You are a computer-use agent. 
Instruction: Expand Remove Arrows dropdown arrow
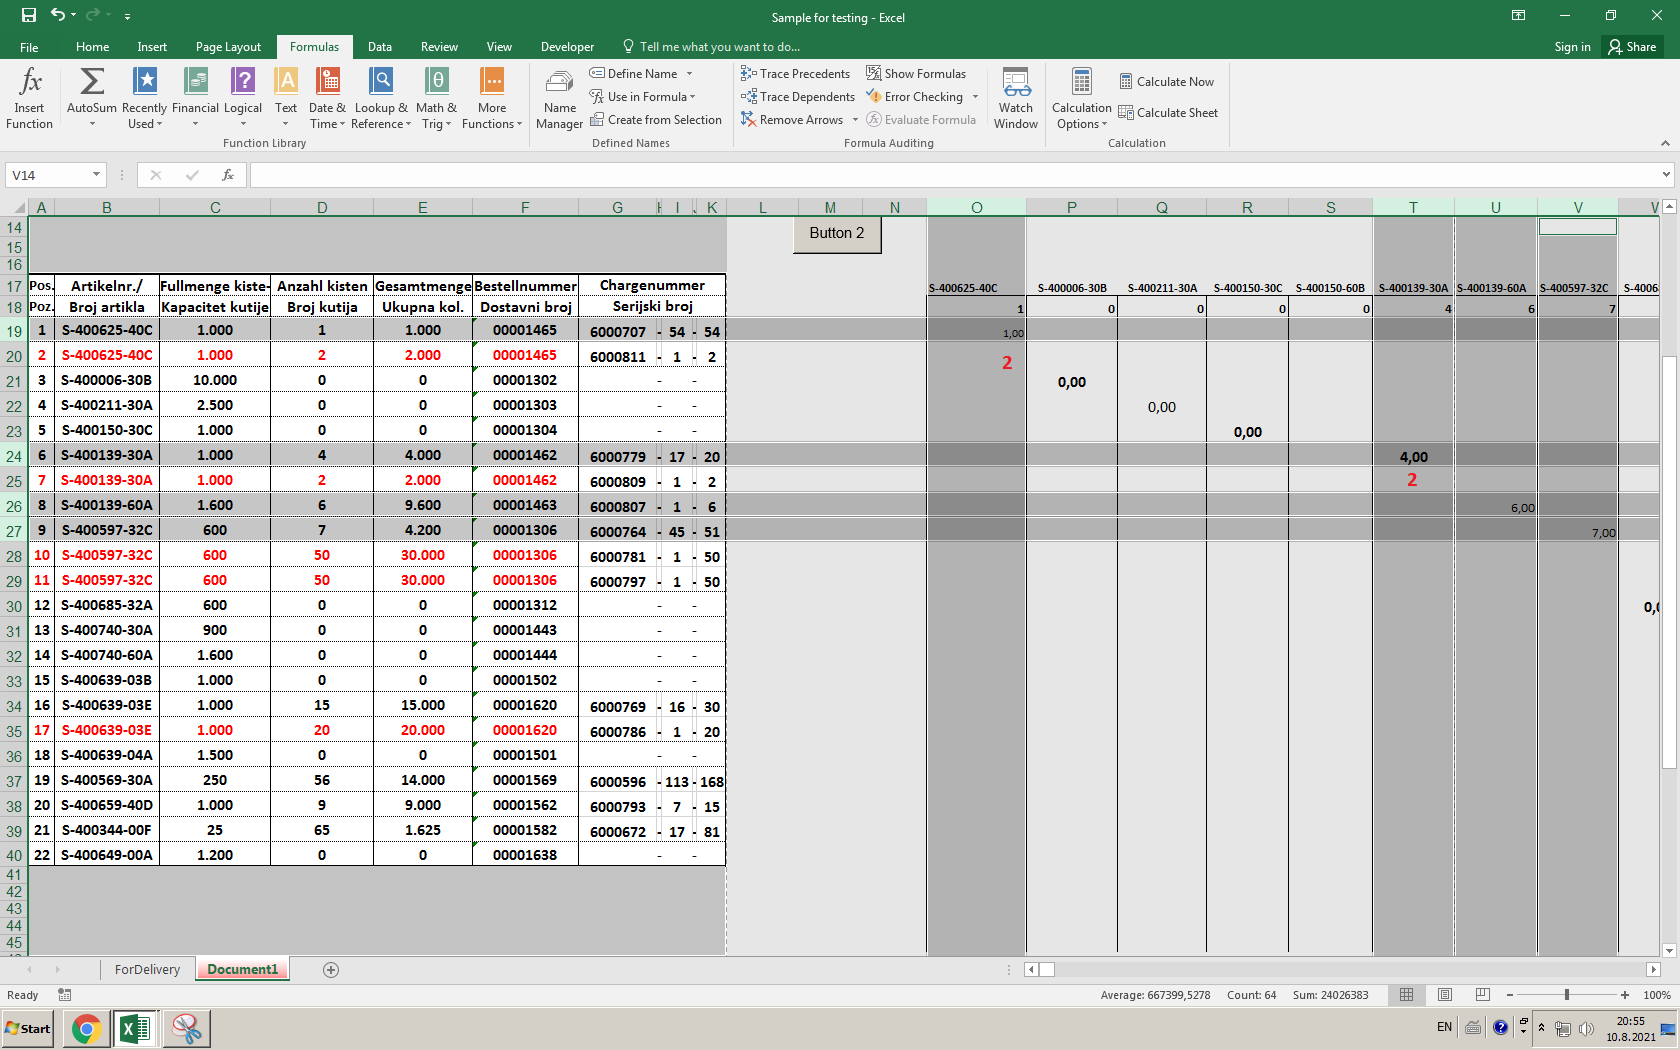855,120
